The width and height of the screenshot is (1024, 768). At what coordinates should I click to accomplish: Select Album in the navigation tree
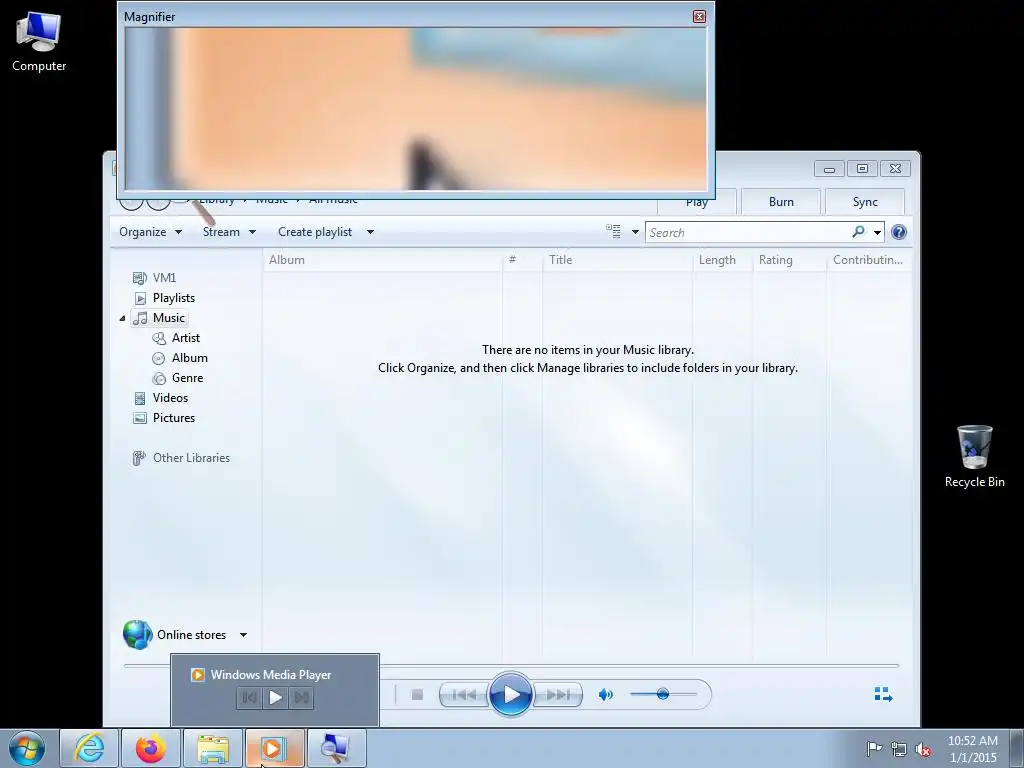pos(189,358)
